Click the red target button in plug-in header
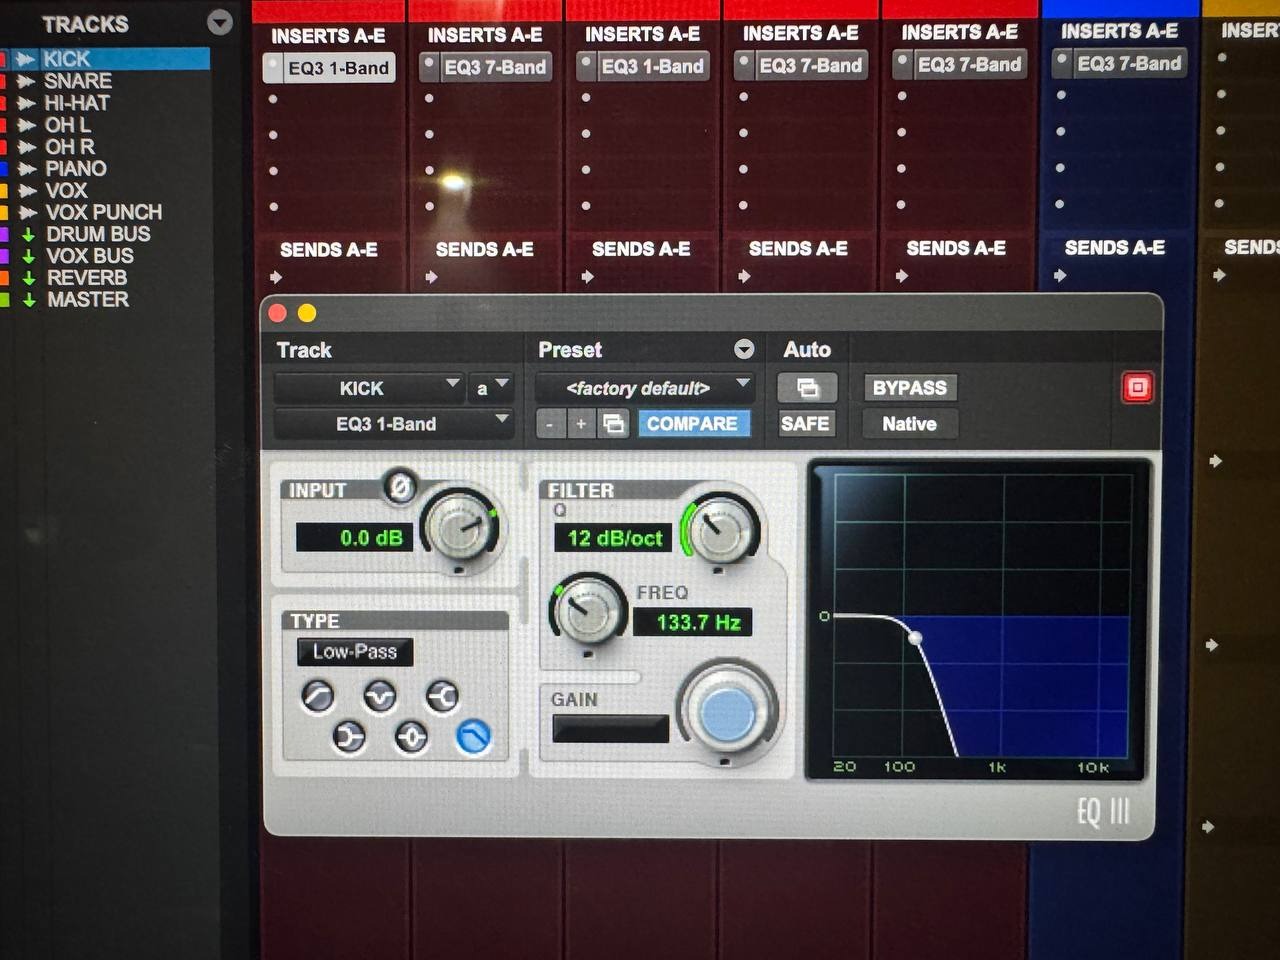This screenshot has height=960, width=1280. pyautogui.click(x=1137, y=388)
